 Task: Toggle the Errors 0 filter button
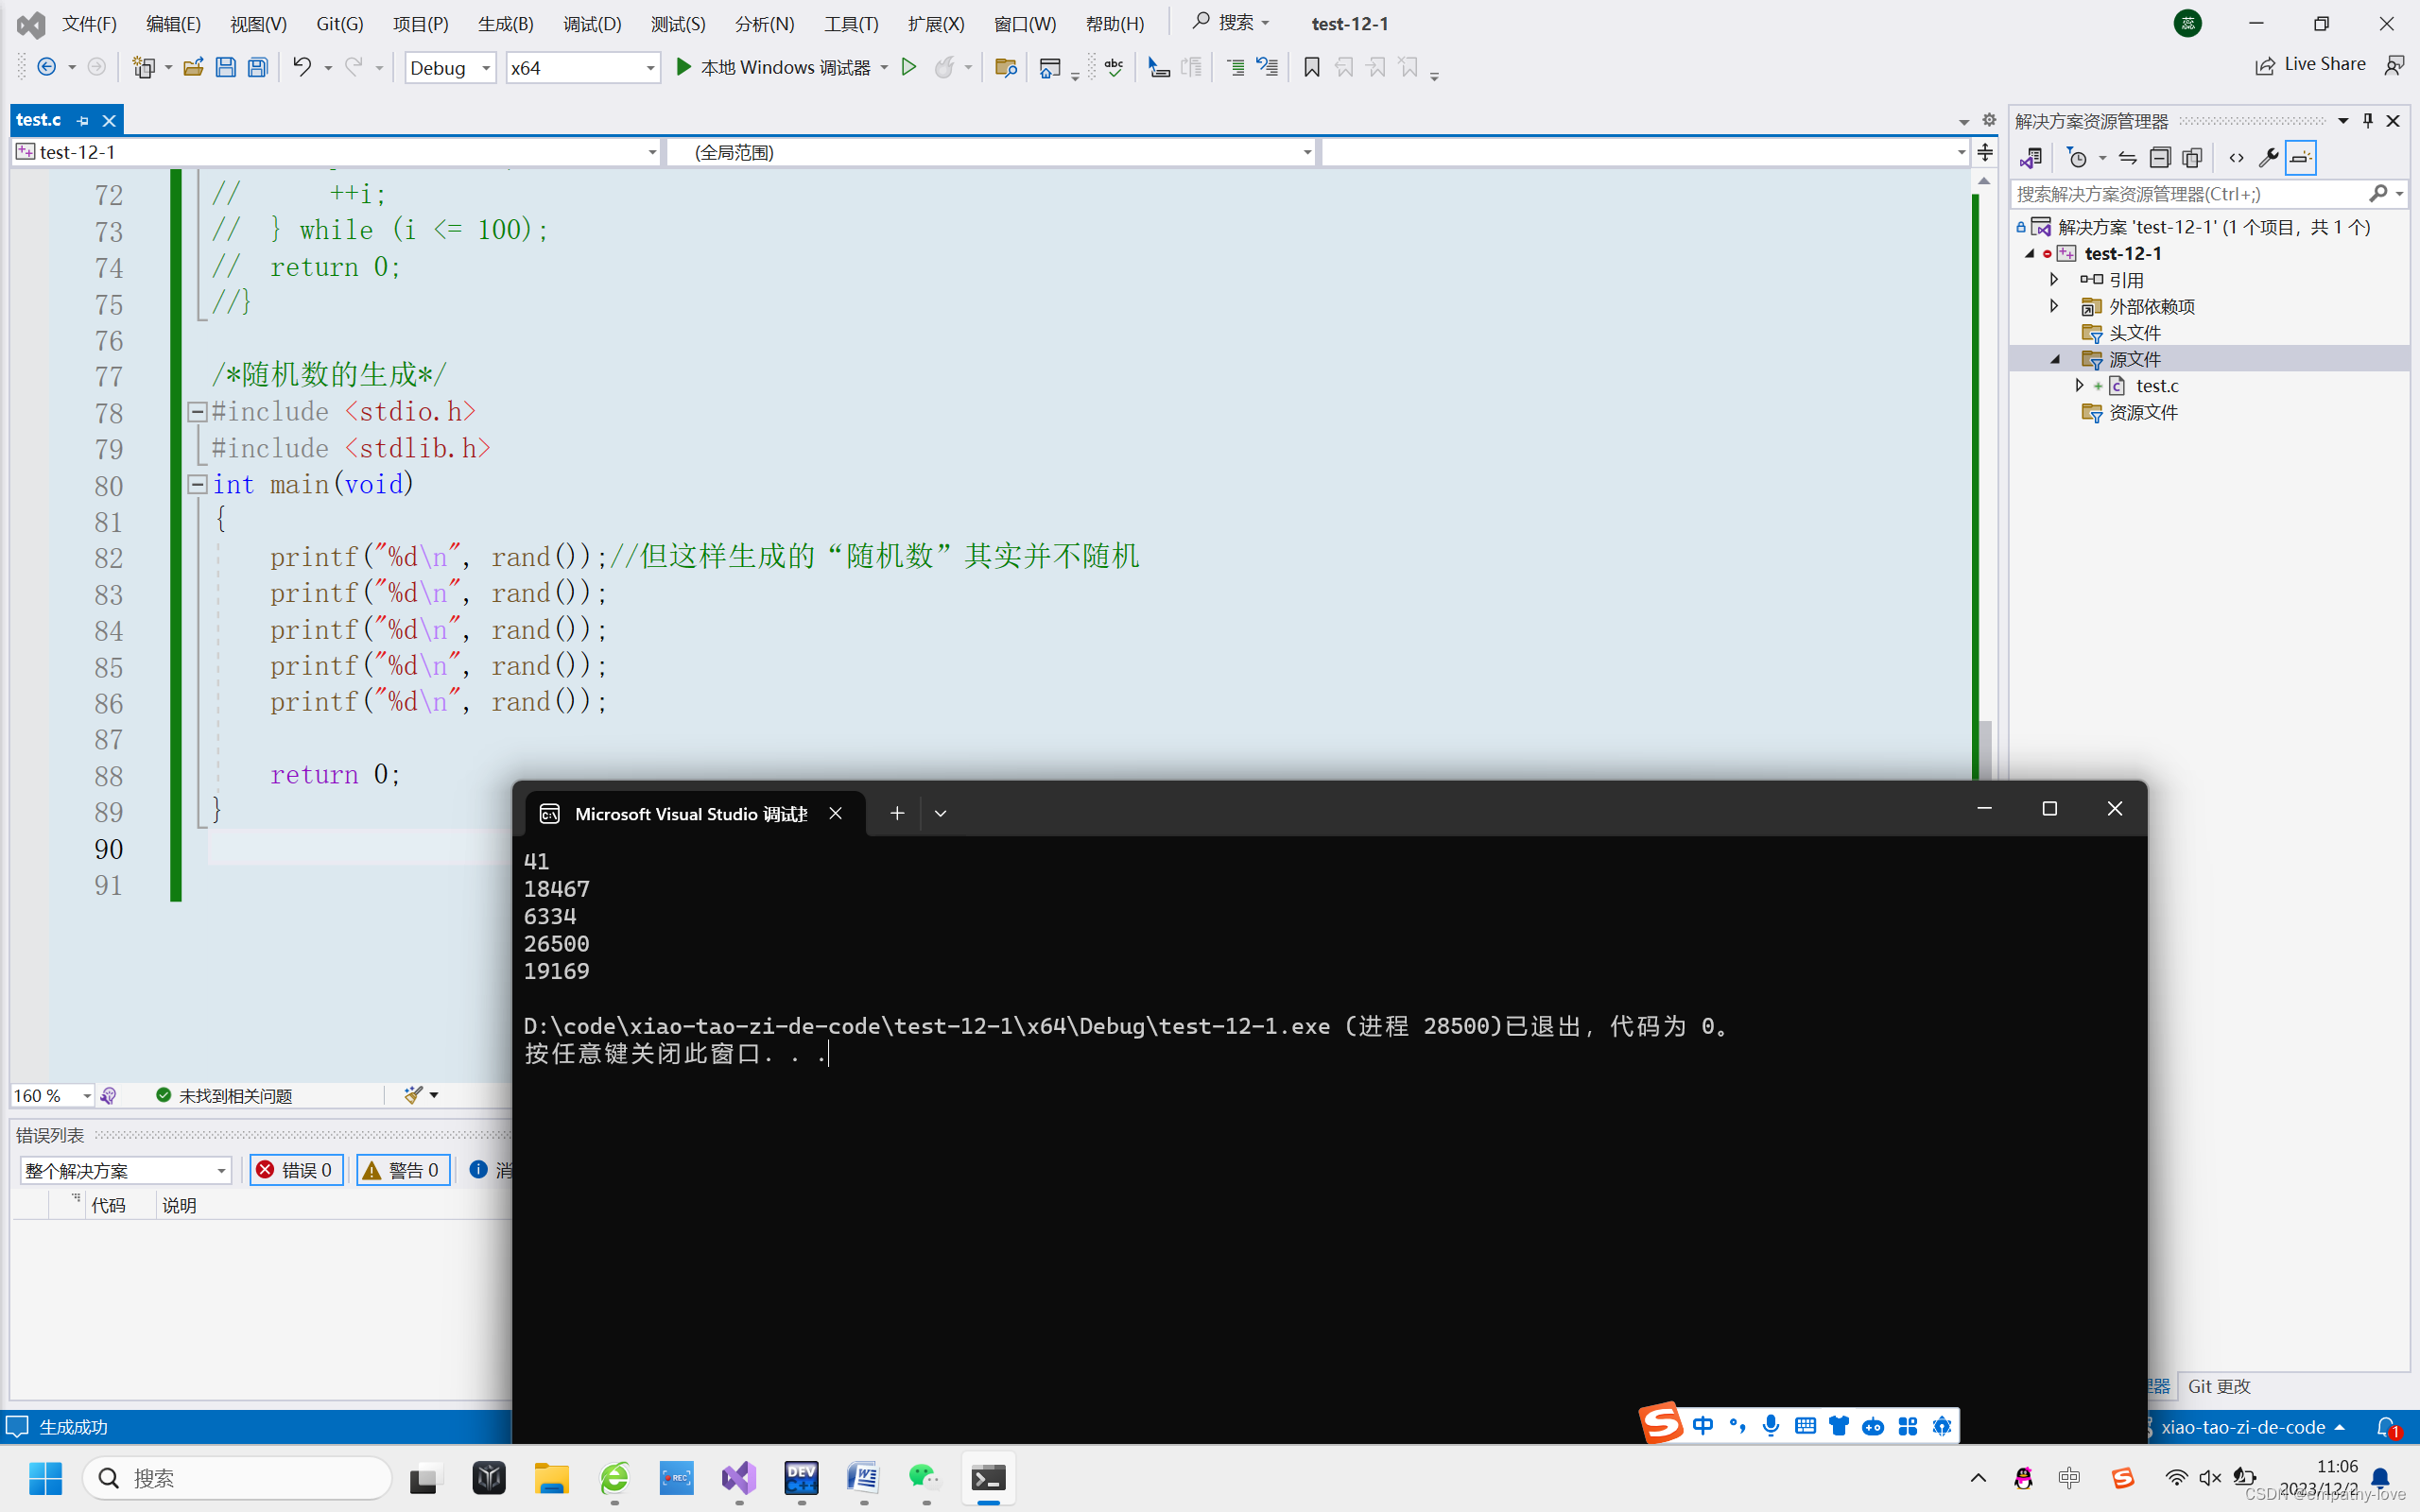[x=297, y=1170]
